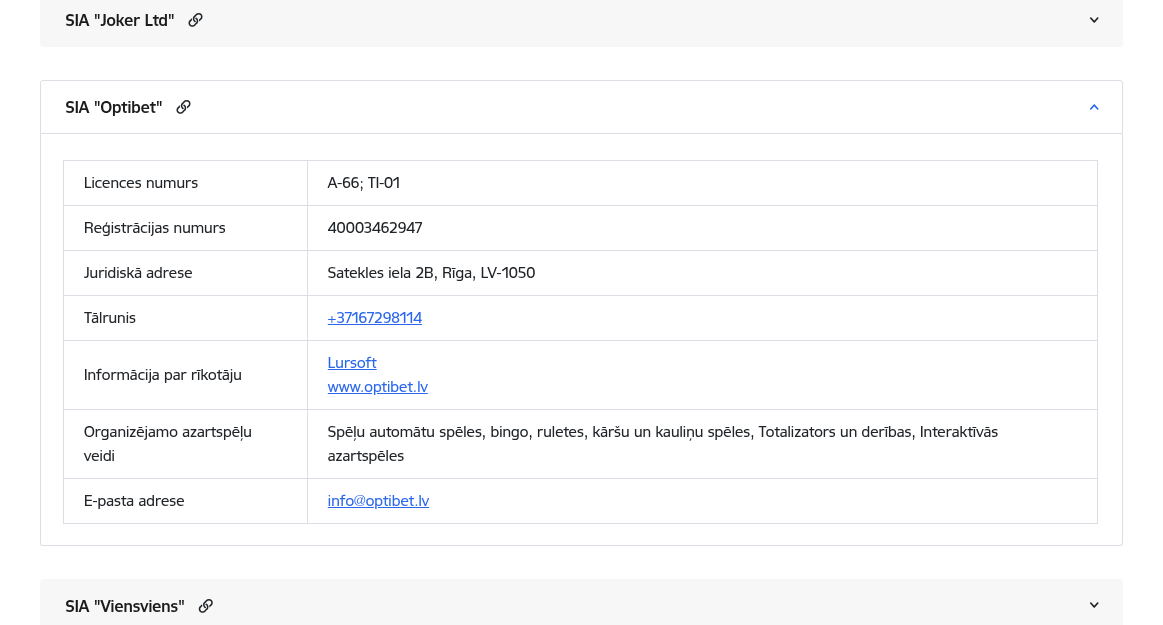The width and height of the screenshot is (1163, 625).
Task: Click the Informācija par rīkotāju label
Action: [x=162, y=374]
